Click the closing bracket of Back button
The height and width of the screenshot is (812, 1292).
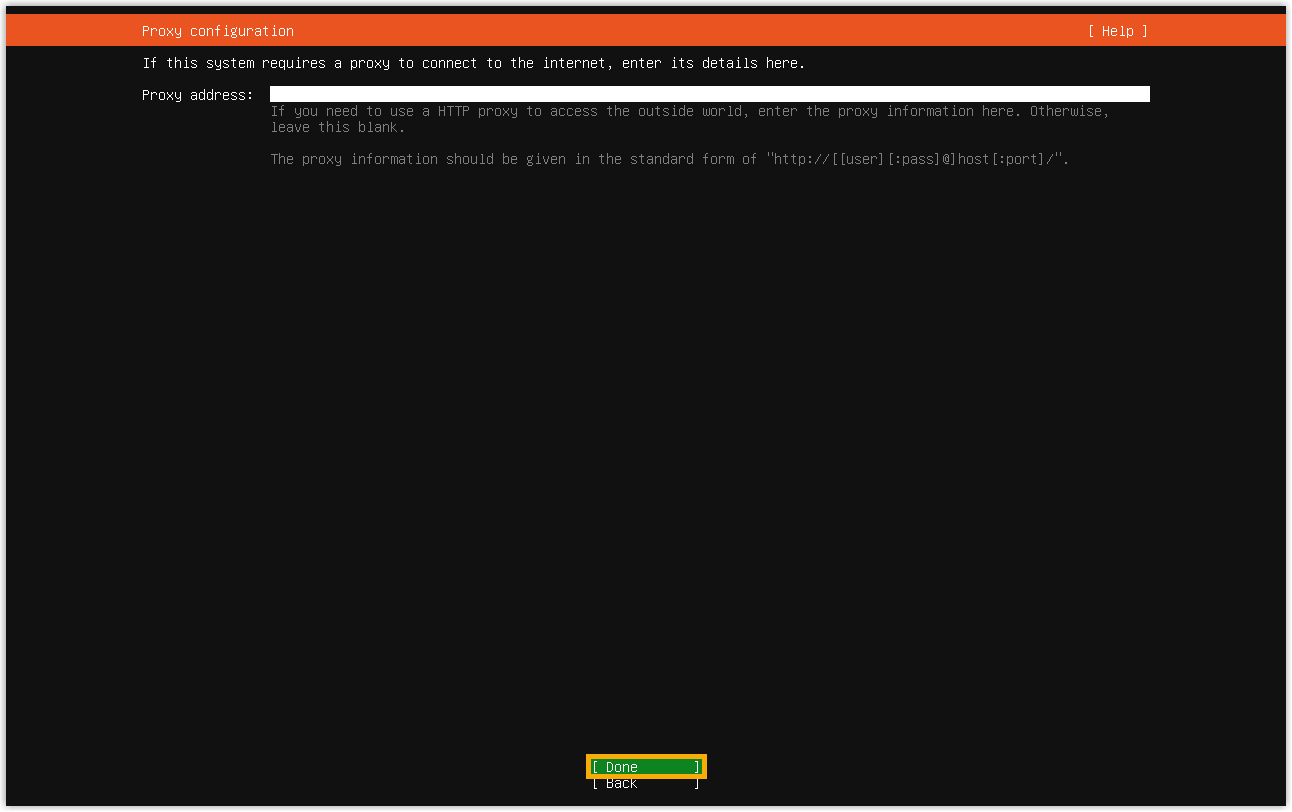697,784
